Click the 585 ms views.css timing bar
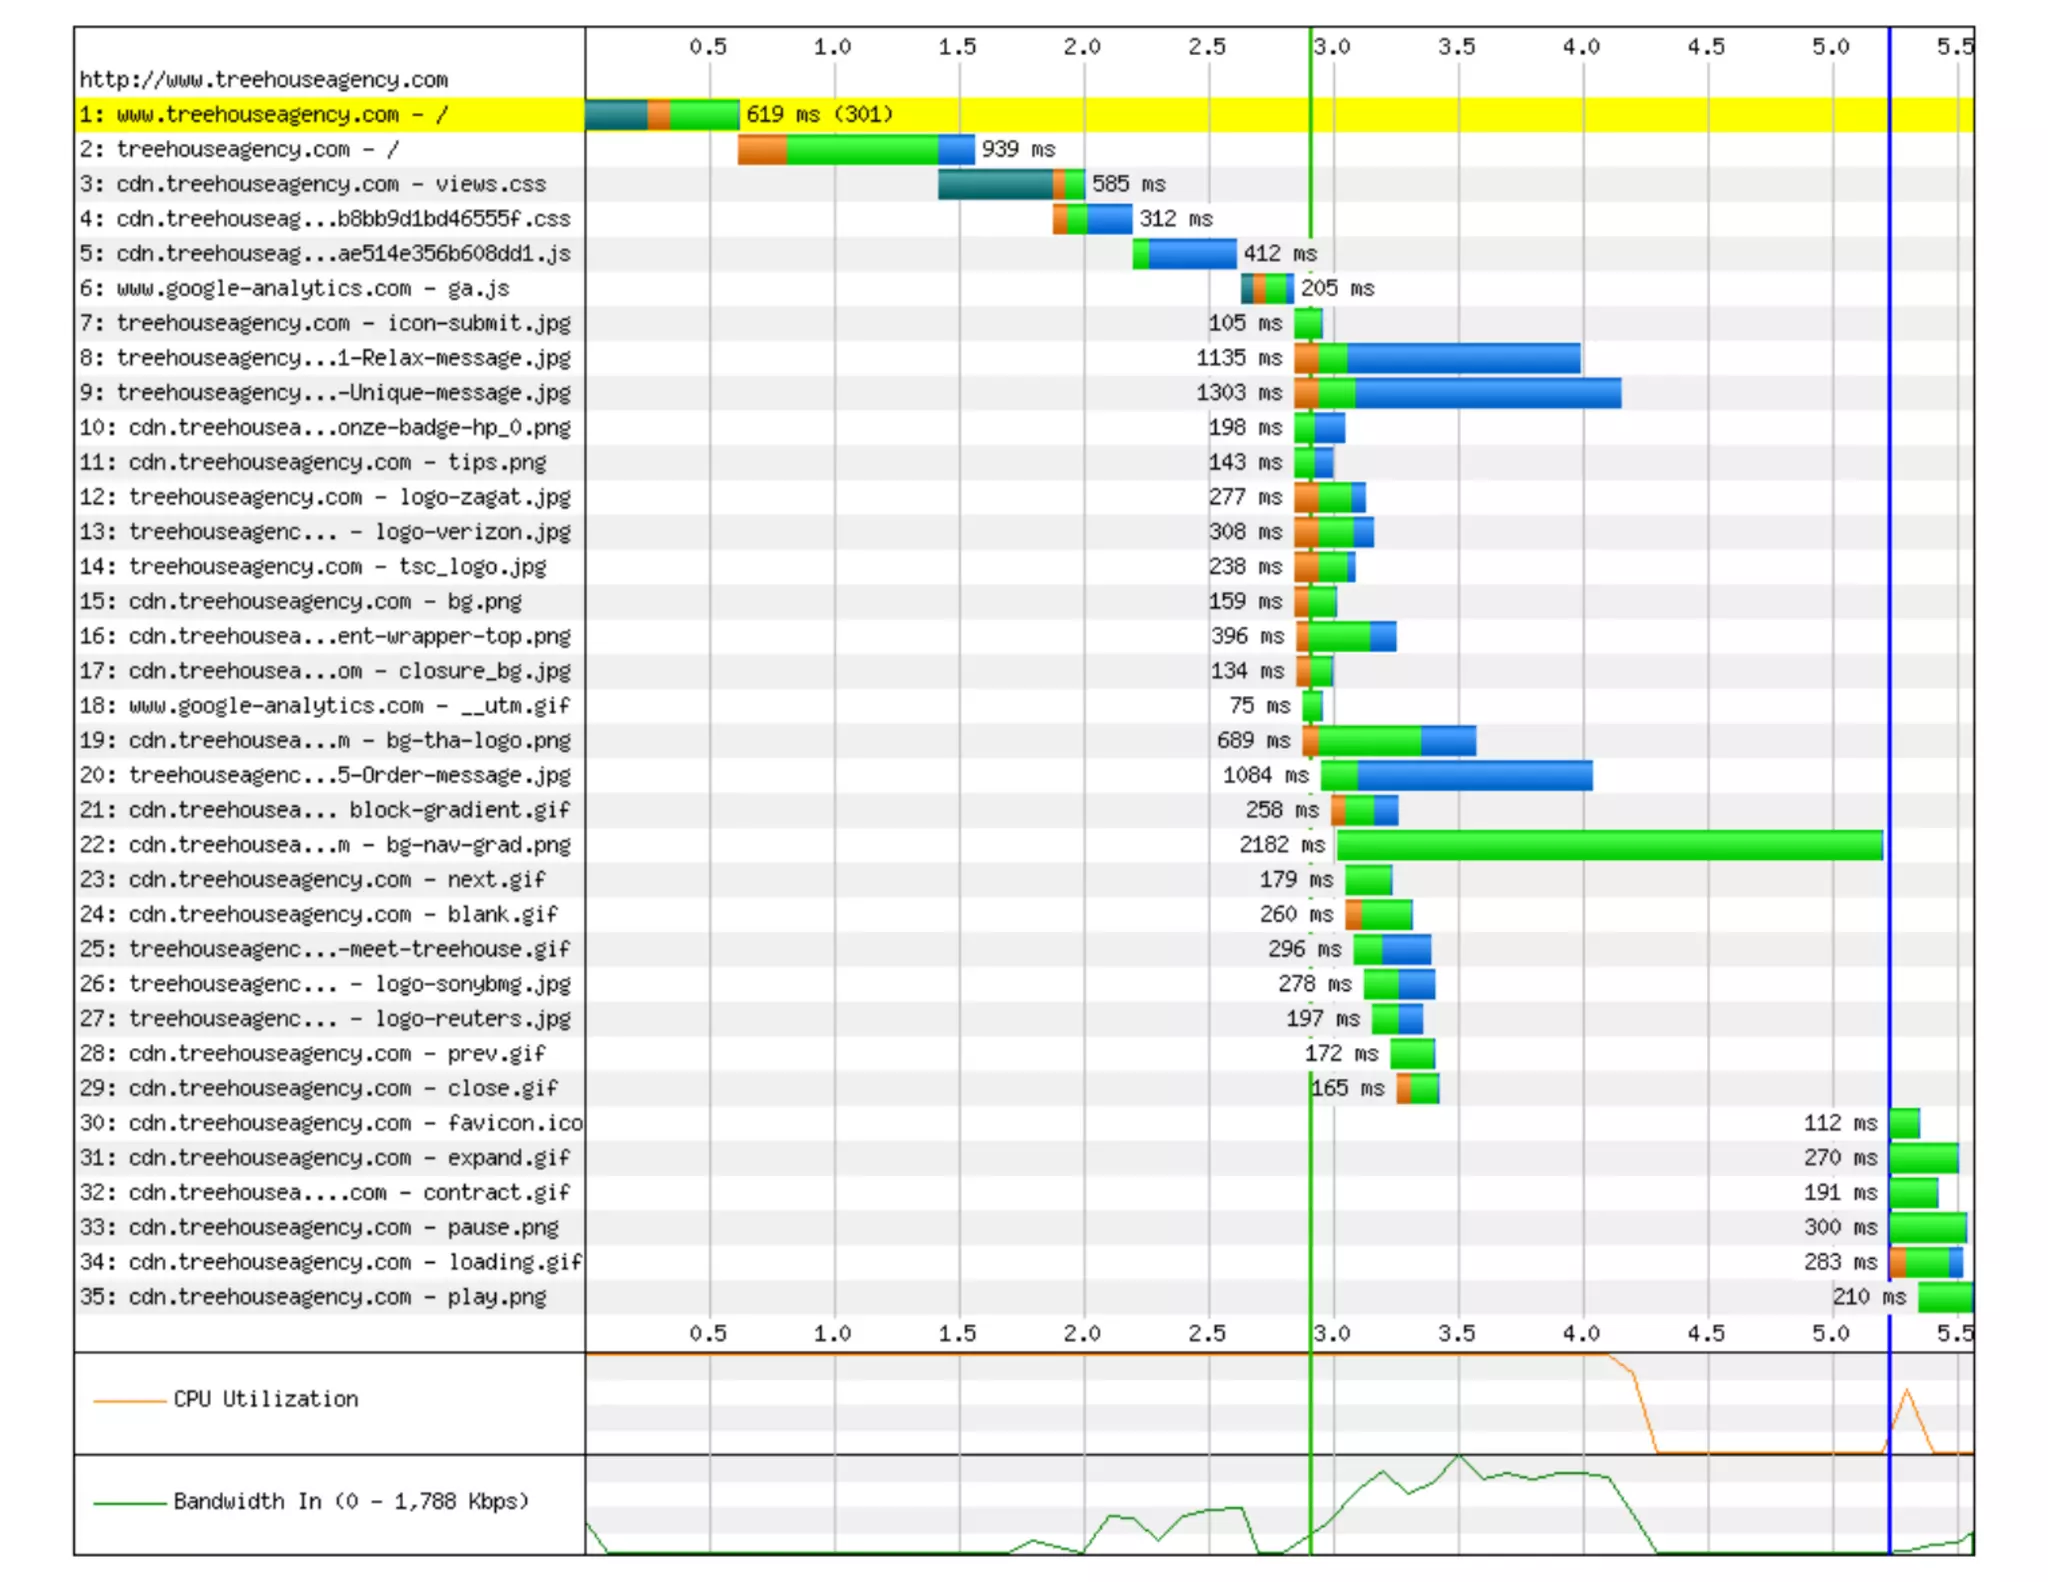Viewport: 2048px width, 1582px height. [x=1010, y=184]
